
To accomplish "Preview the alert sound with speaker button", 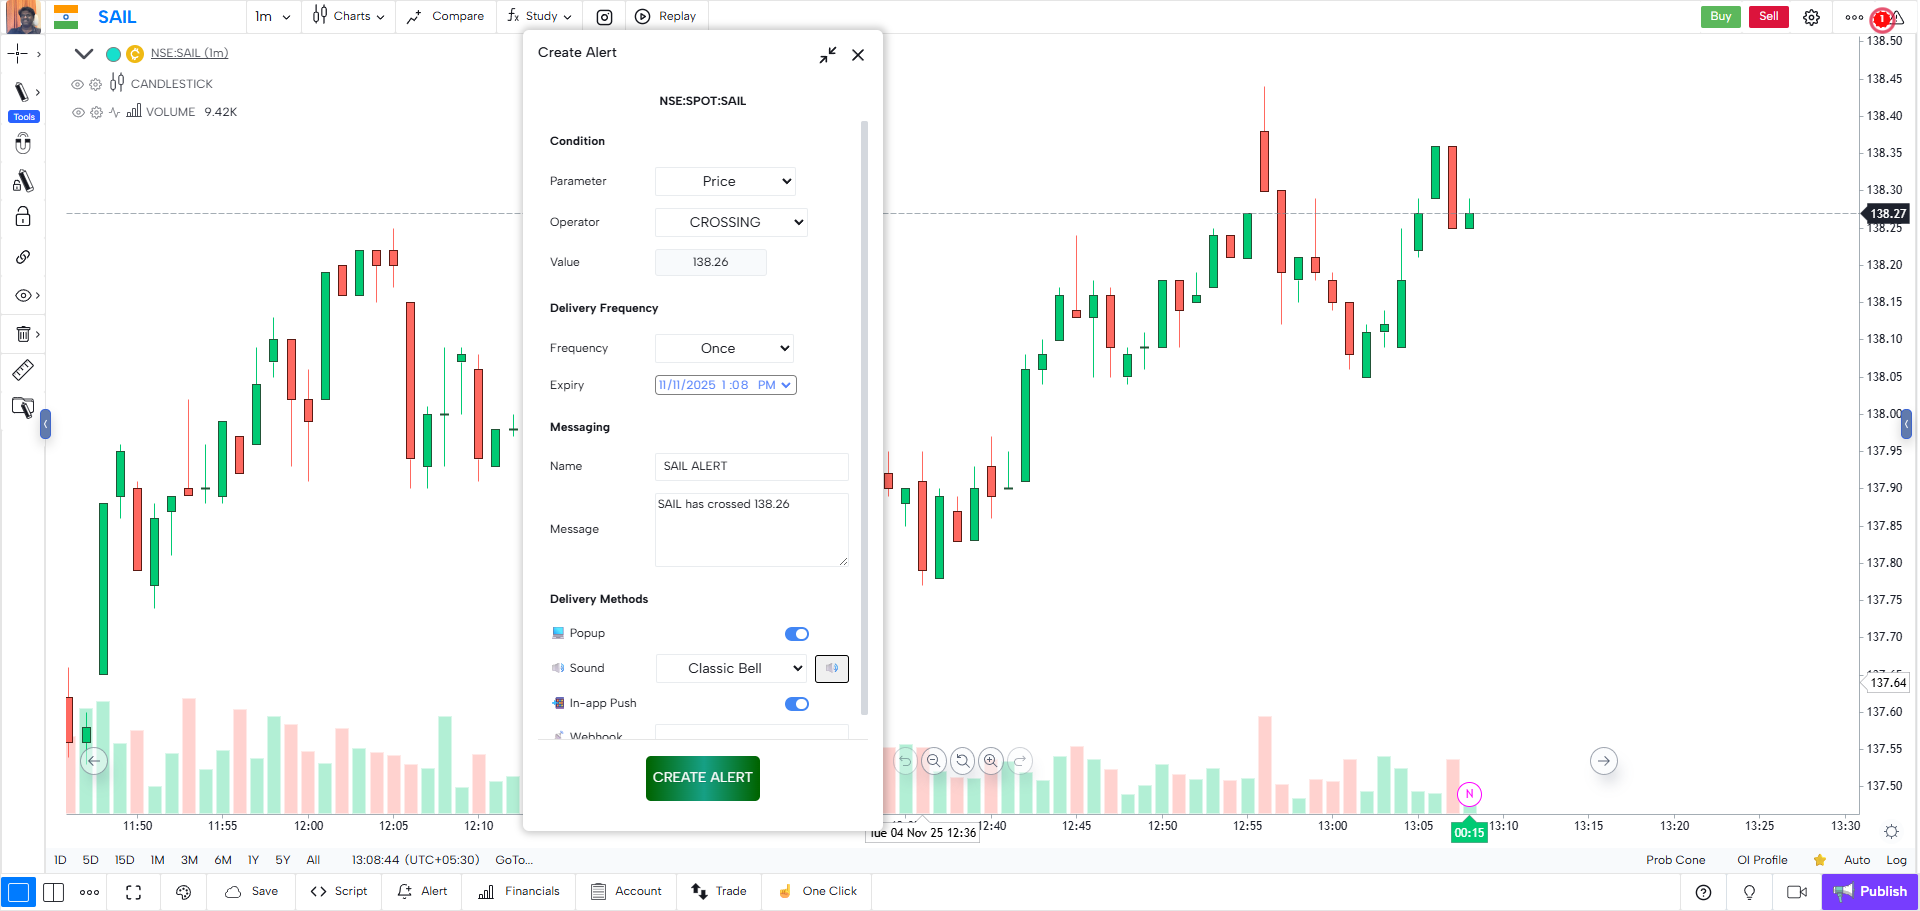I will click(832, 668).
